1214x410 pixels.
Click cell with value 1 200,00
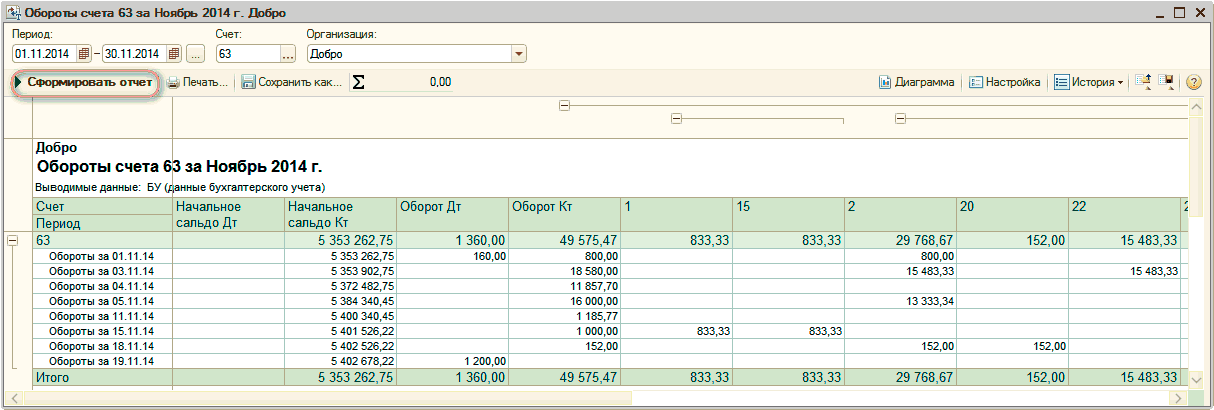453,361
